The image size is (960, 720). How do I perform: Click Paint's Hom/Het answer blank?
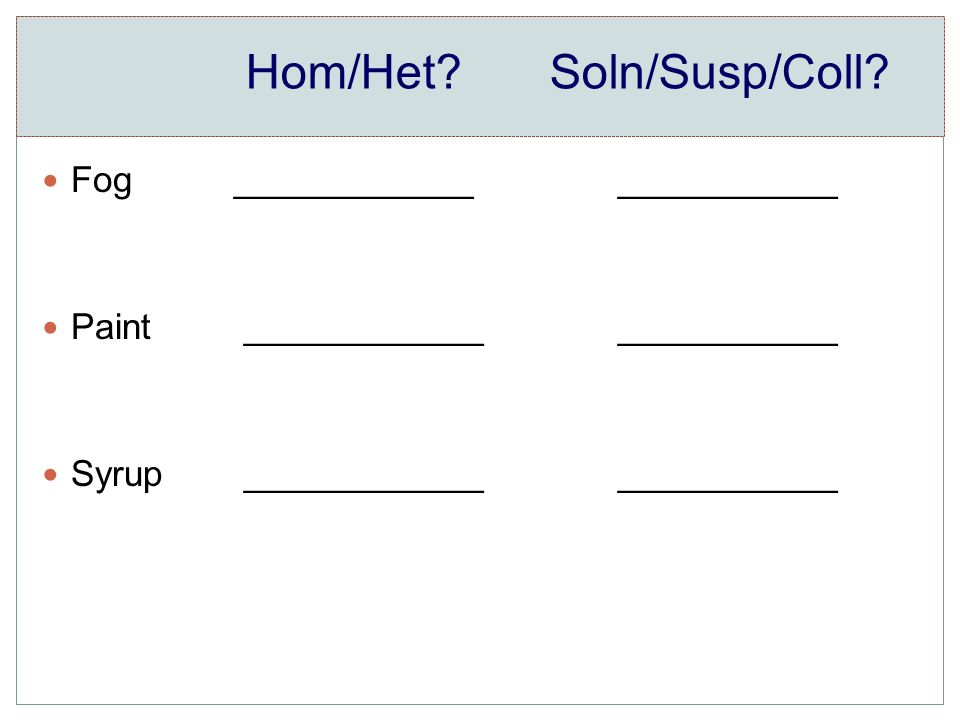[363, 344]
